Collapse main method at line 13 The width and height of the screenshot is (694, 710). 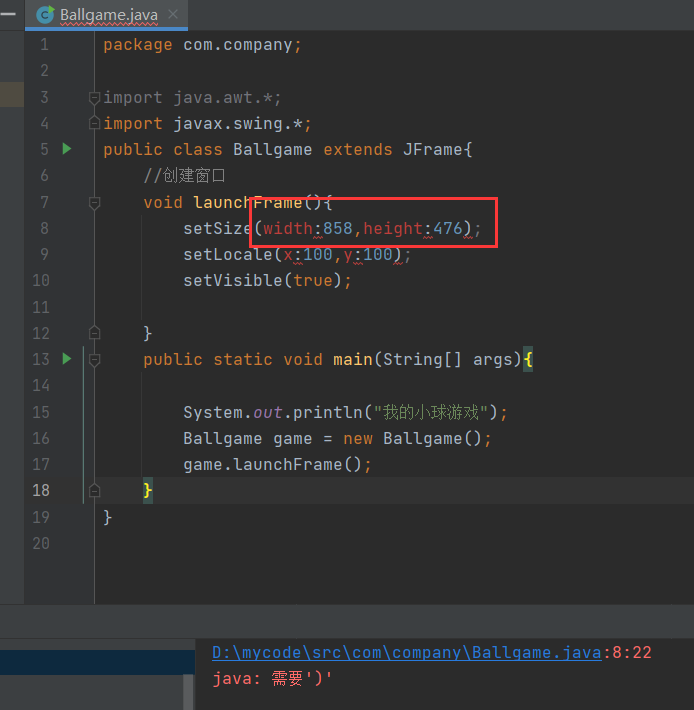click(x=94, y=360)
